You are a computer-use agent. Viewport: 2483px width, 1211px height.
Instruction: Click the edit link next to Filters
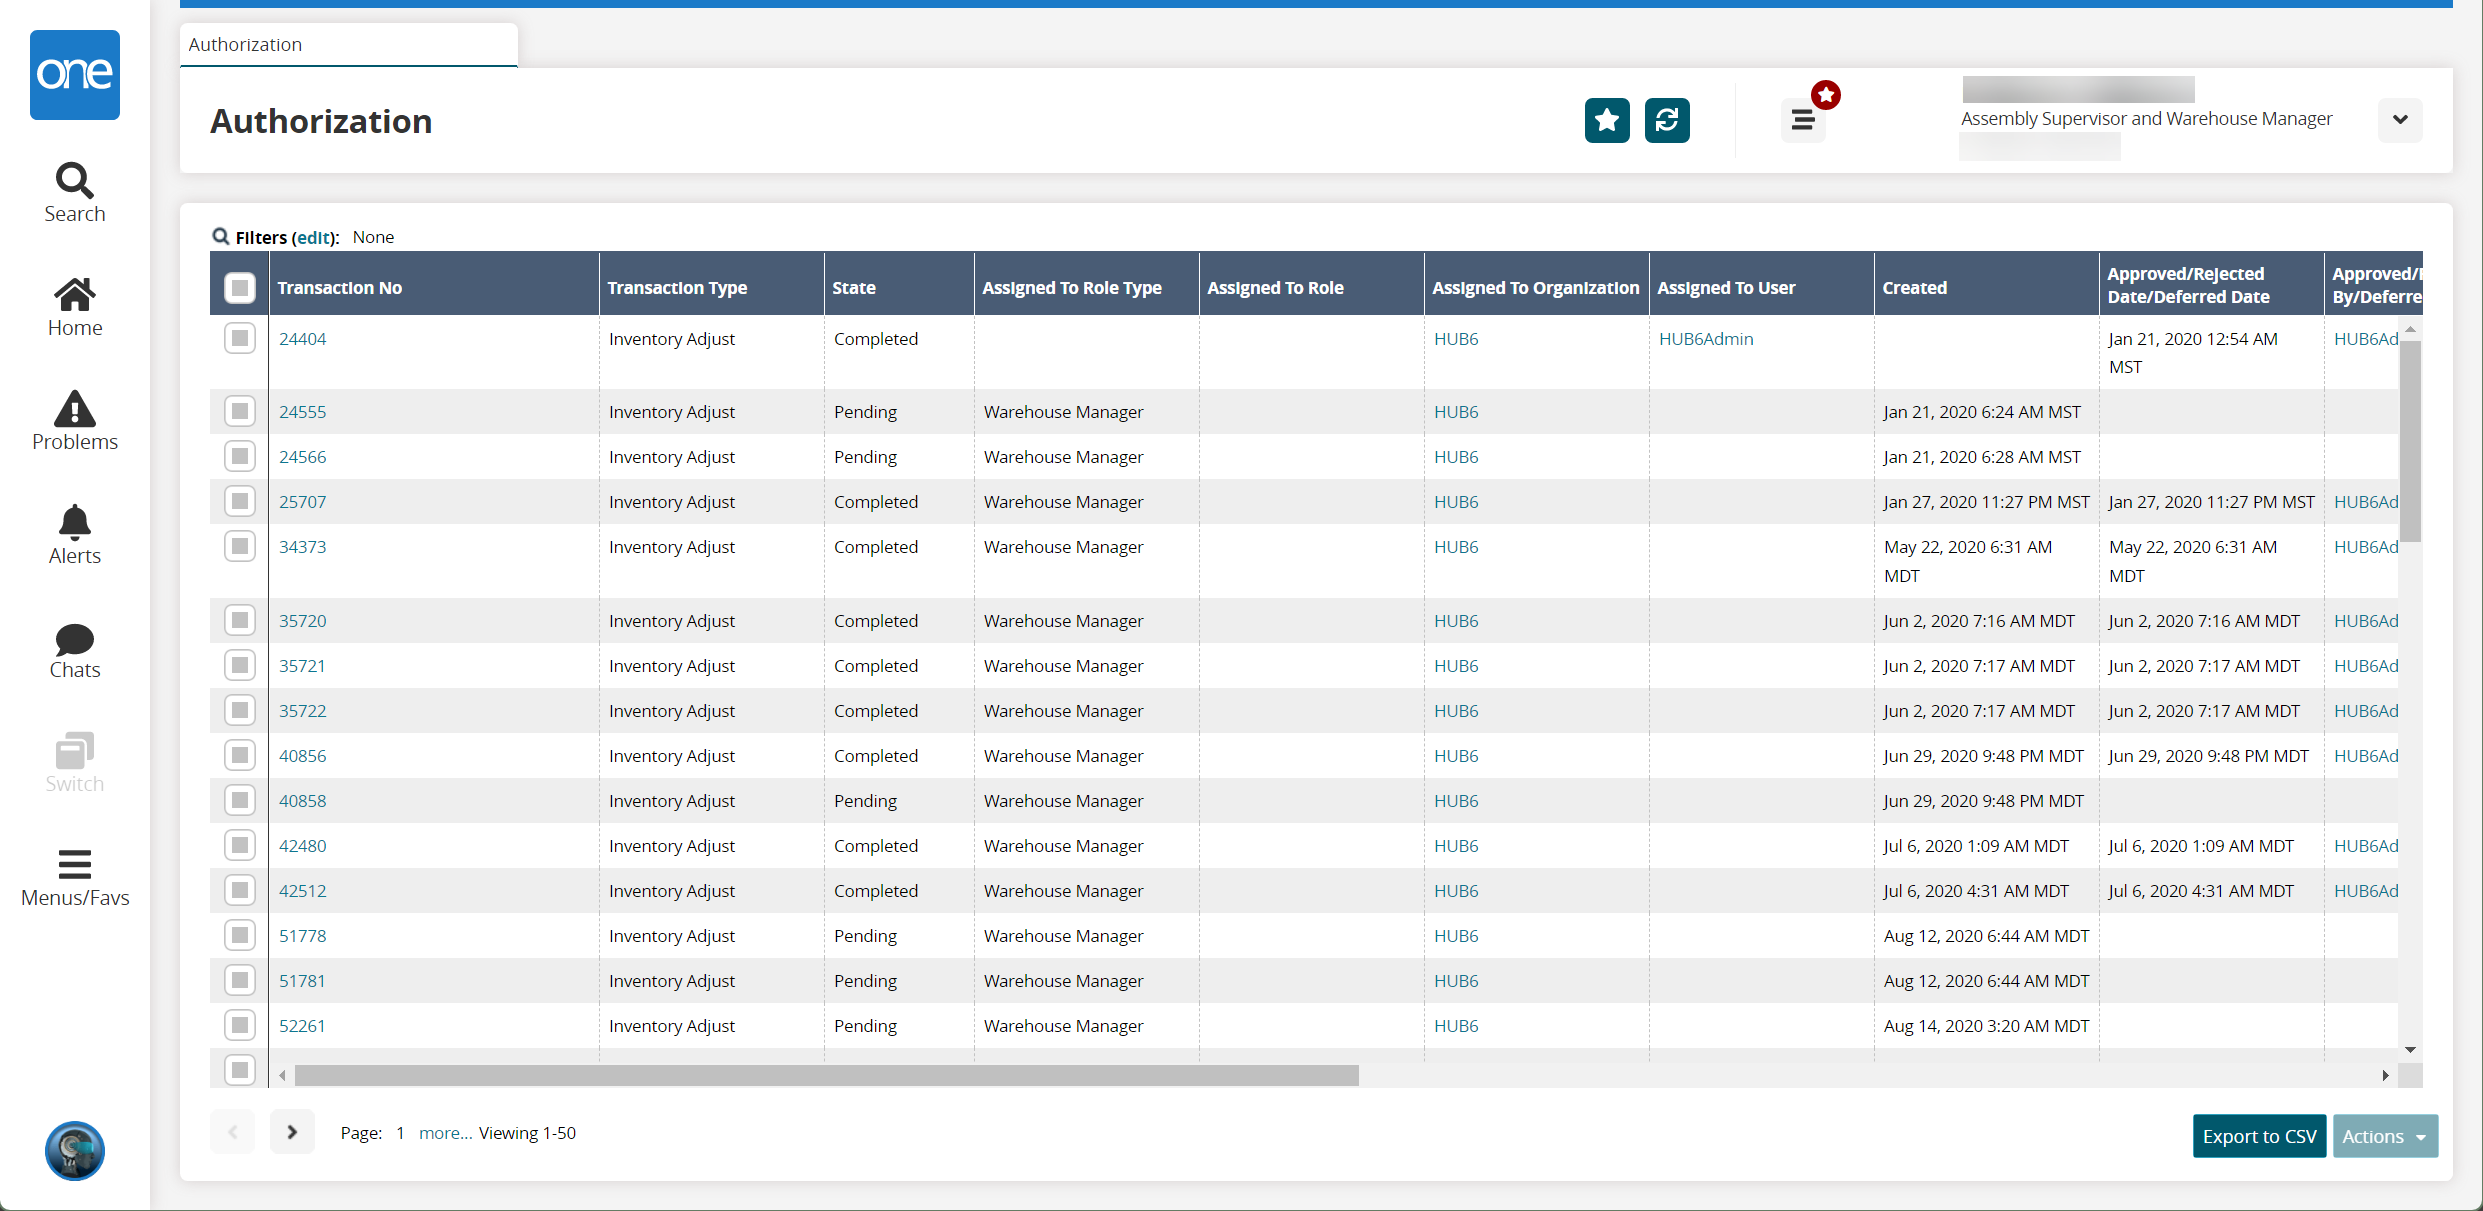click(x=312, y=236)
